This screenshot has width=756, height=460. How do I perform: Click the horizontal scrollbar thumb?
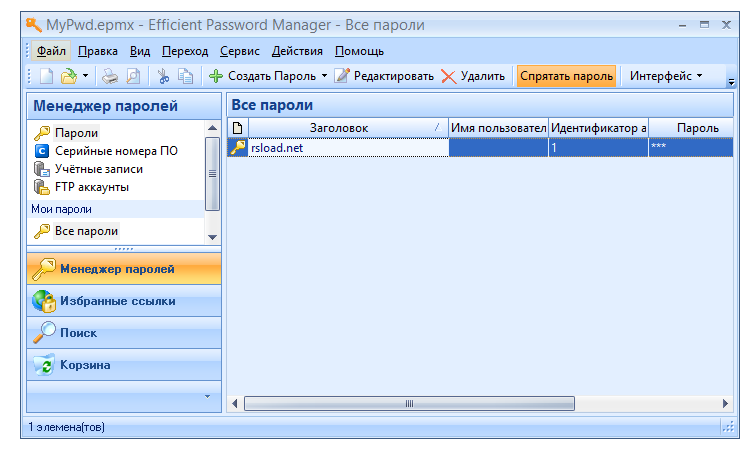[x=409, y=404]
